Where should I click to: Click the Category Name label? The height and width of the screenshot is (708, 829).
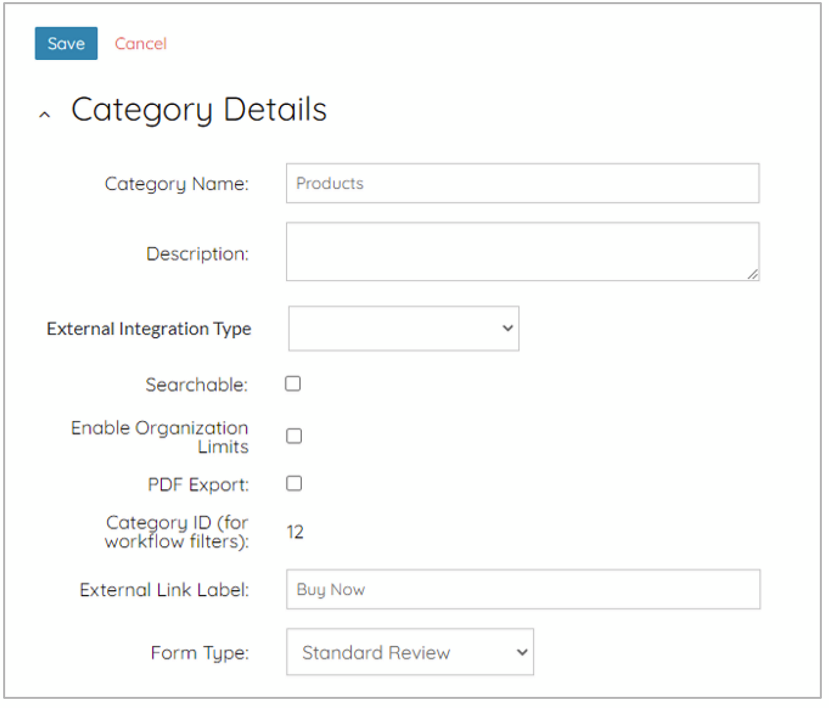coord(176,184)
